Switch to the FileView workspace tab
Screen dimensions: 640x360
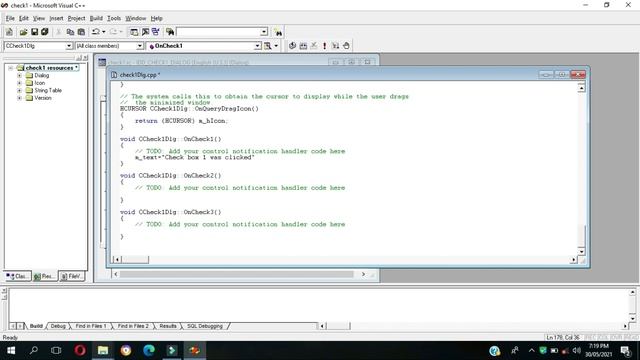pos(71,276)
